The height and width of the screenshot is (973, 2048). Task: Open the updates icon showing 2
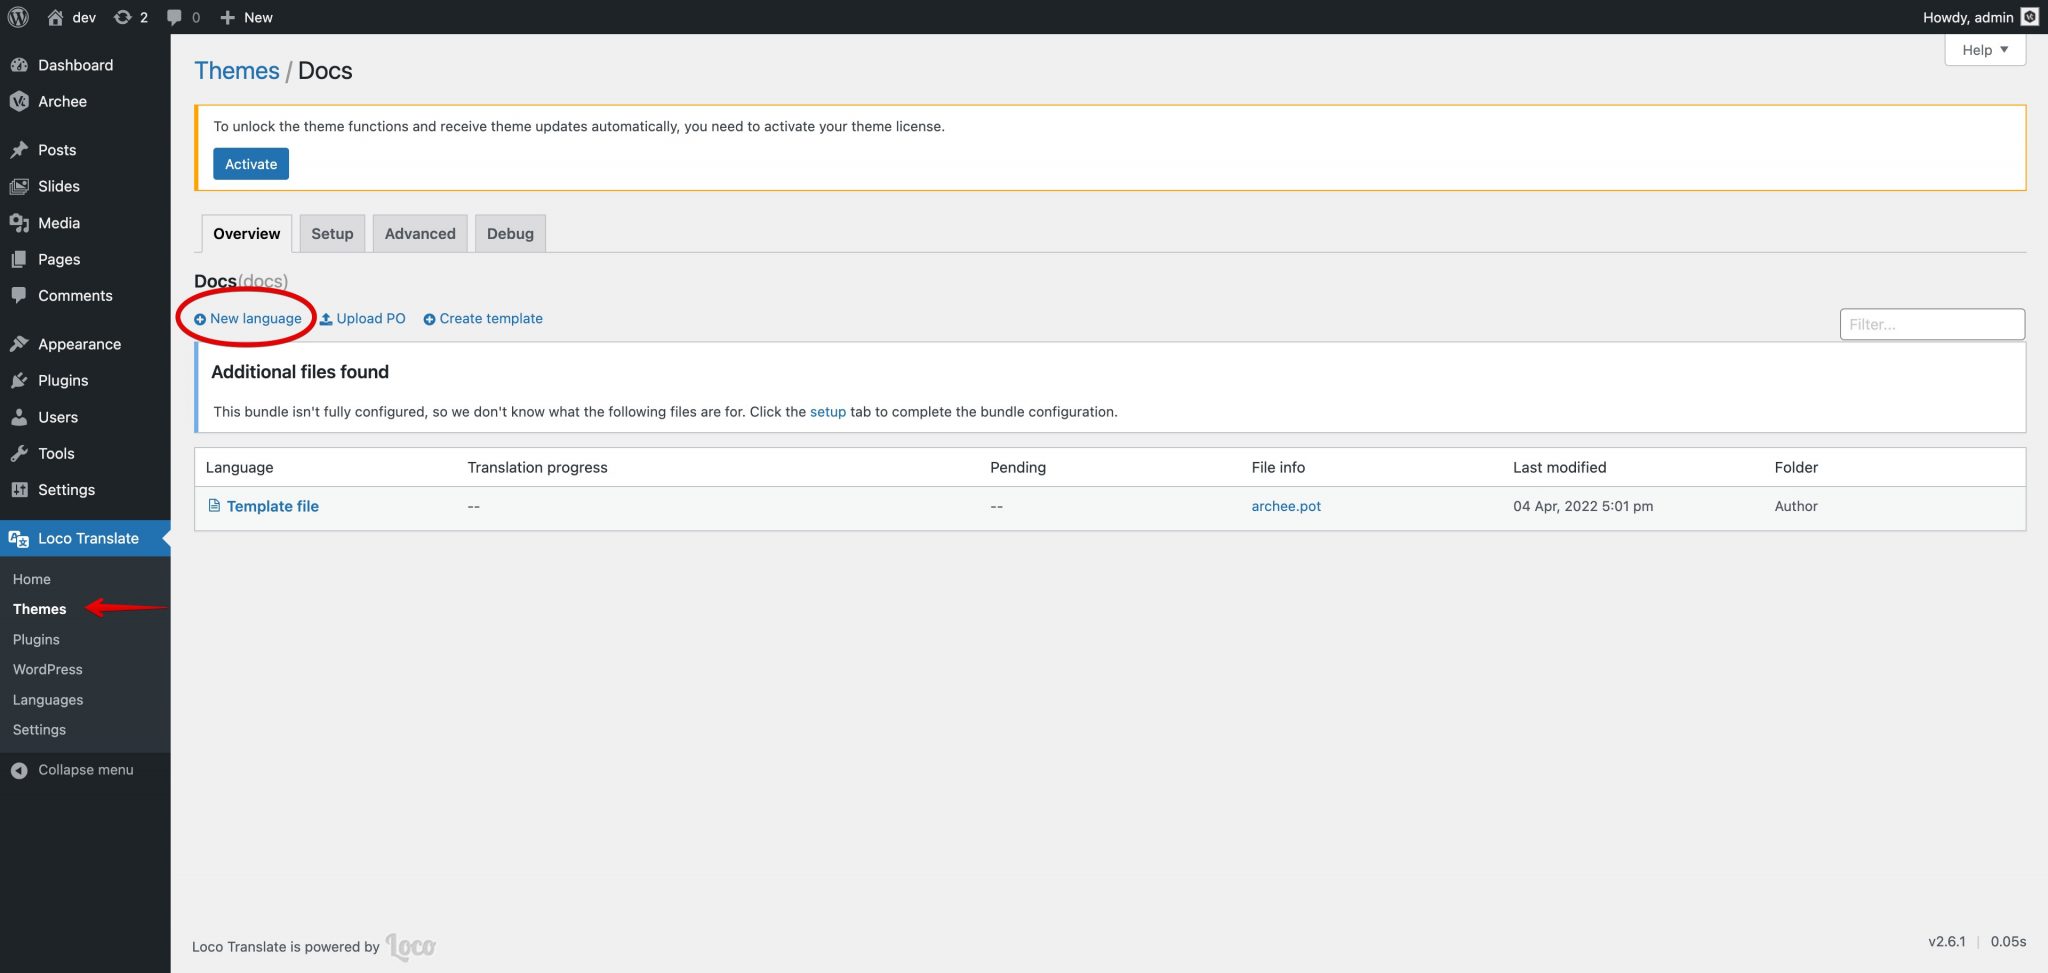(x=123, y=17)
